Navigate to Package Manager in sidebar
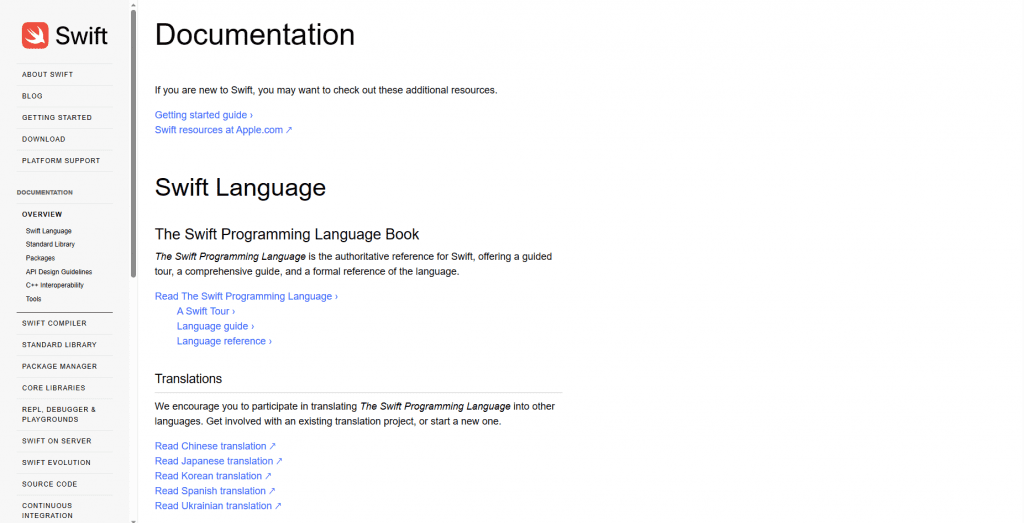The image size is (1024, 523). tap(59, 367)
